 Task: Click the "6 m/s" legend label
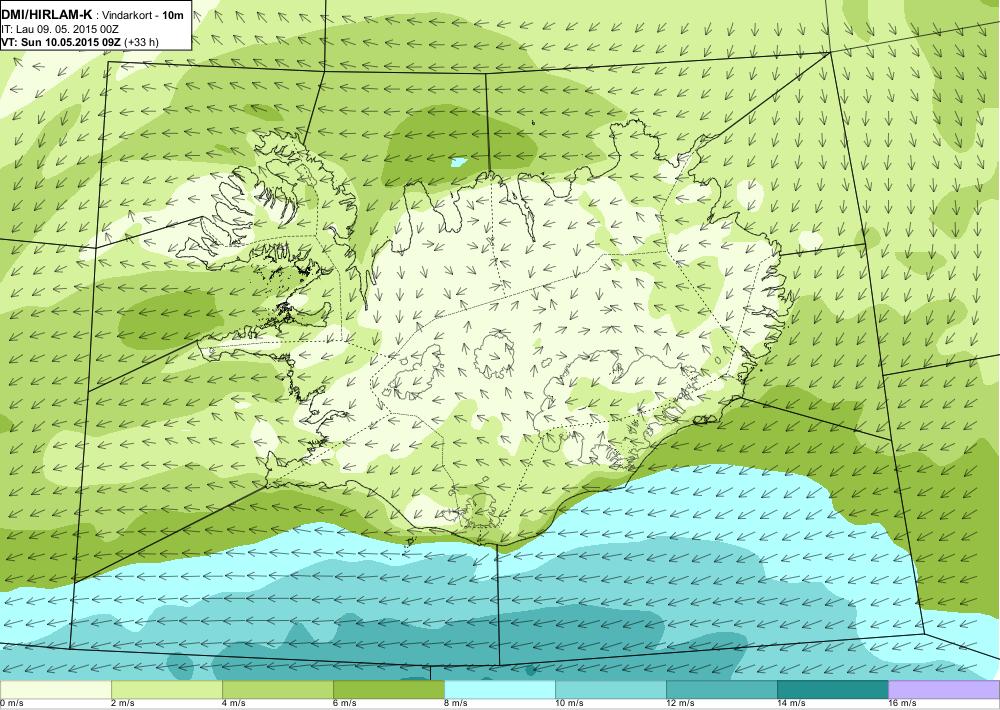(345, 704)
